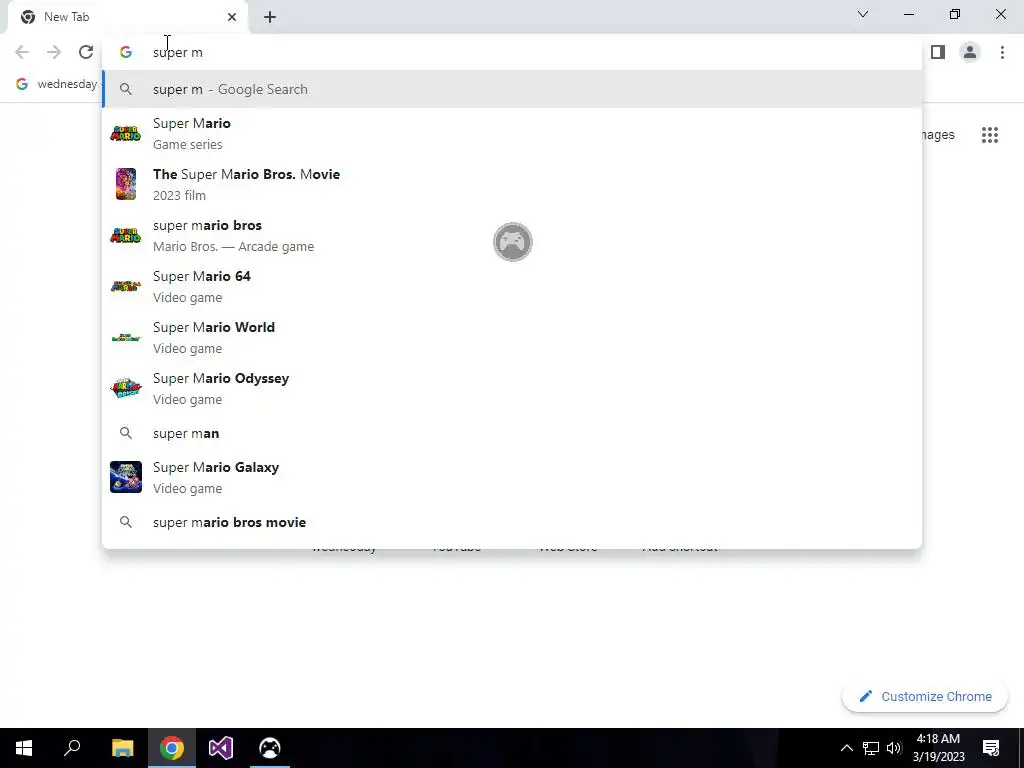Click the search icon beside 'super mario bros movie'
Viewport: 1024px width, 768px height.
click(126, 522)
